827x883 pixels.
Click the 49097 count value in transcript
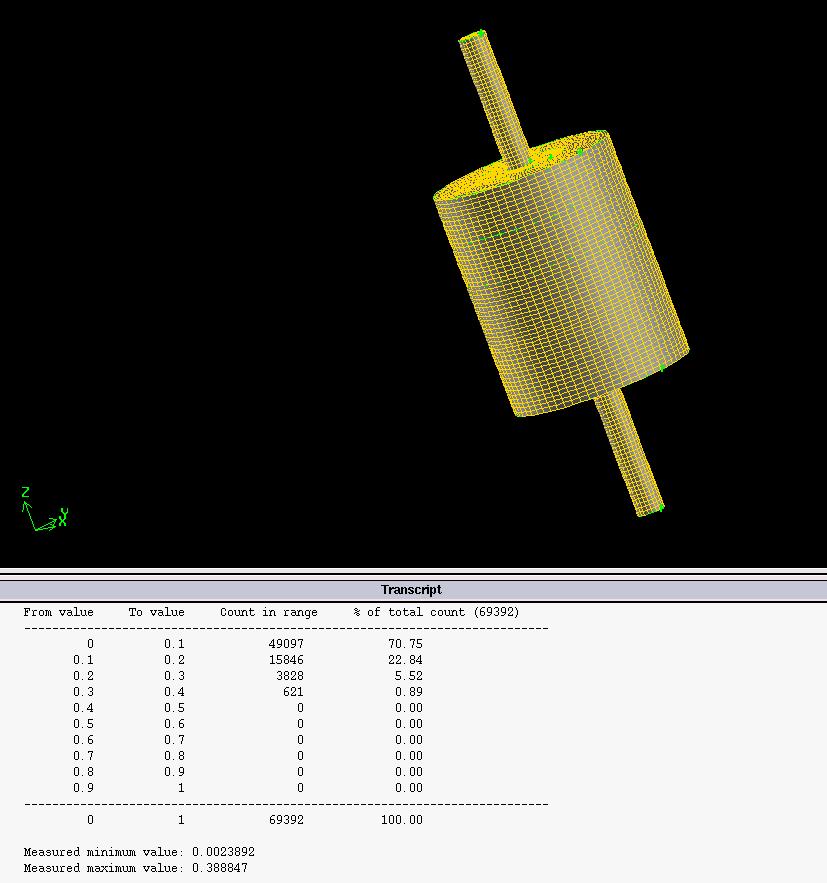coord(286,644)
